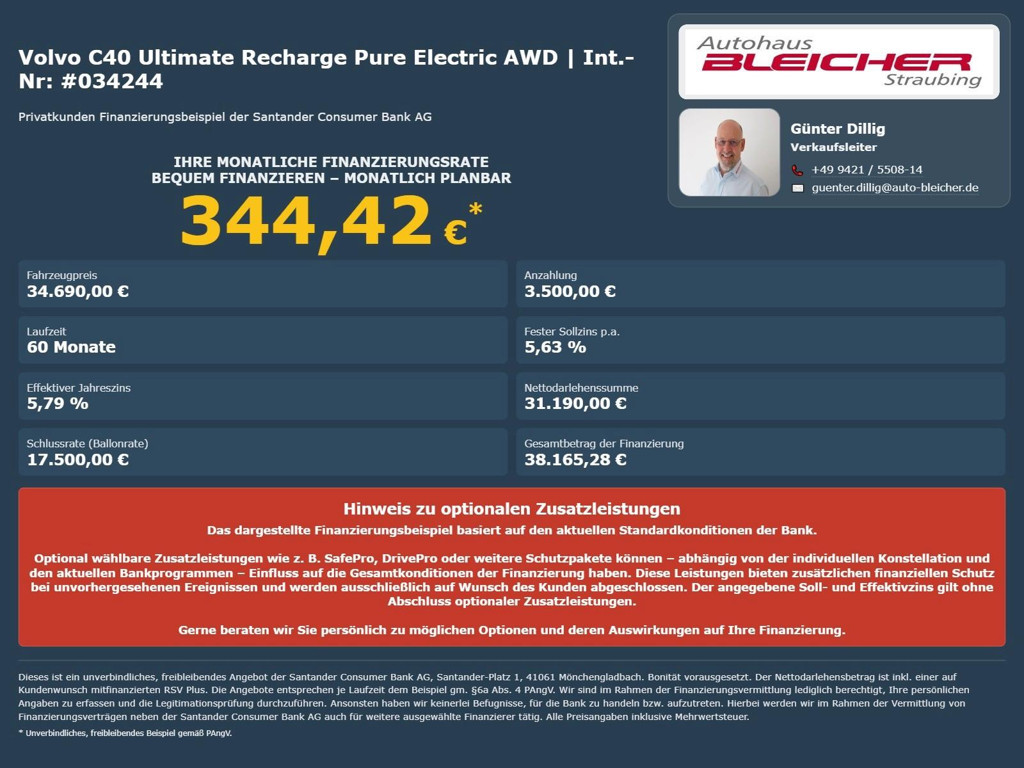Image resolution: width=1024 pixels, height=768 pixels.
Task: Select the Fahrzeugpreis 34.690,00 € field
Action: coord(262,284)
